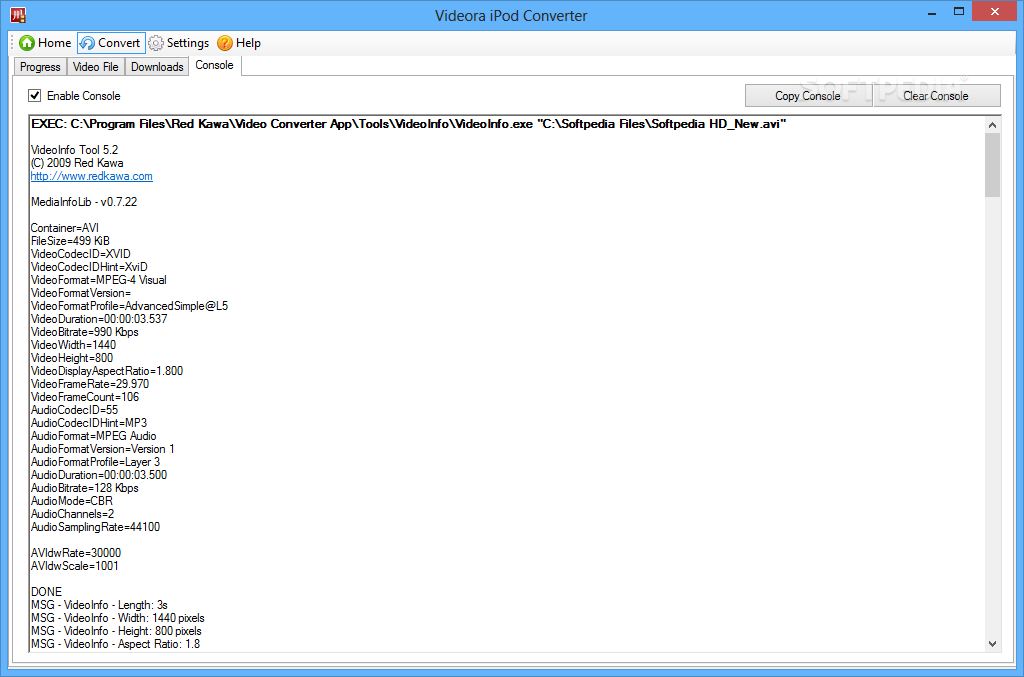
Task: Click the console scrollbar down arrow
Action: [x=993, y=644]
